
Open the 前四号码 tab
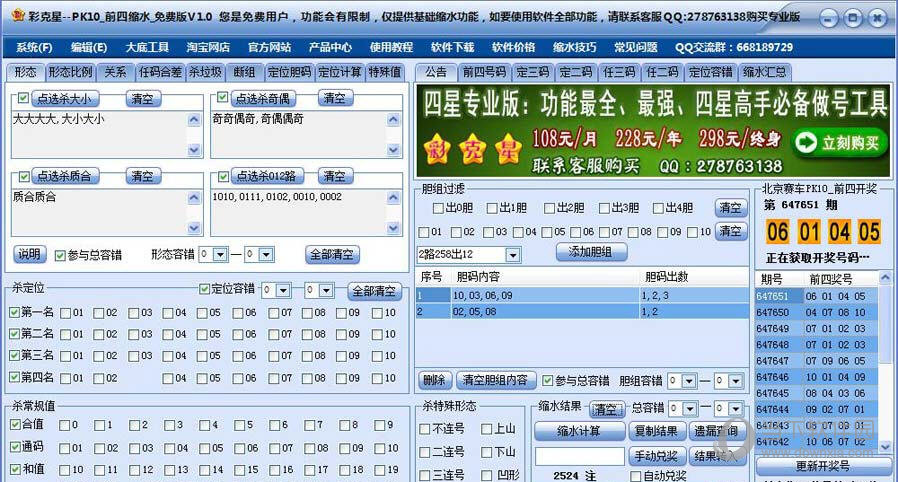485,72
